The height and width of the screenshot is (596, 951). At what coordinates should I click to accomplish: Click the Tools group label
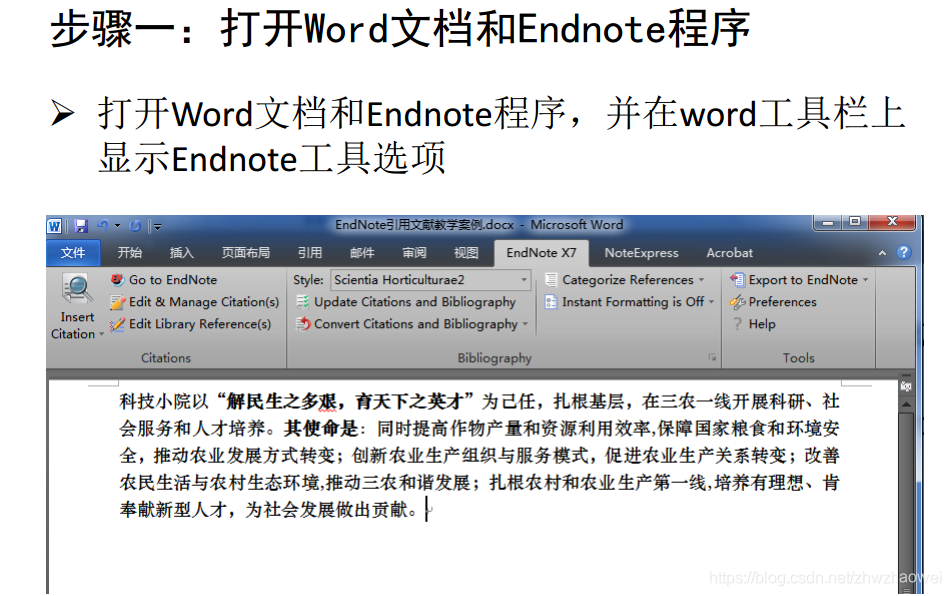(x=798, y=358)
